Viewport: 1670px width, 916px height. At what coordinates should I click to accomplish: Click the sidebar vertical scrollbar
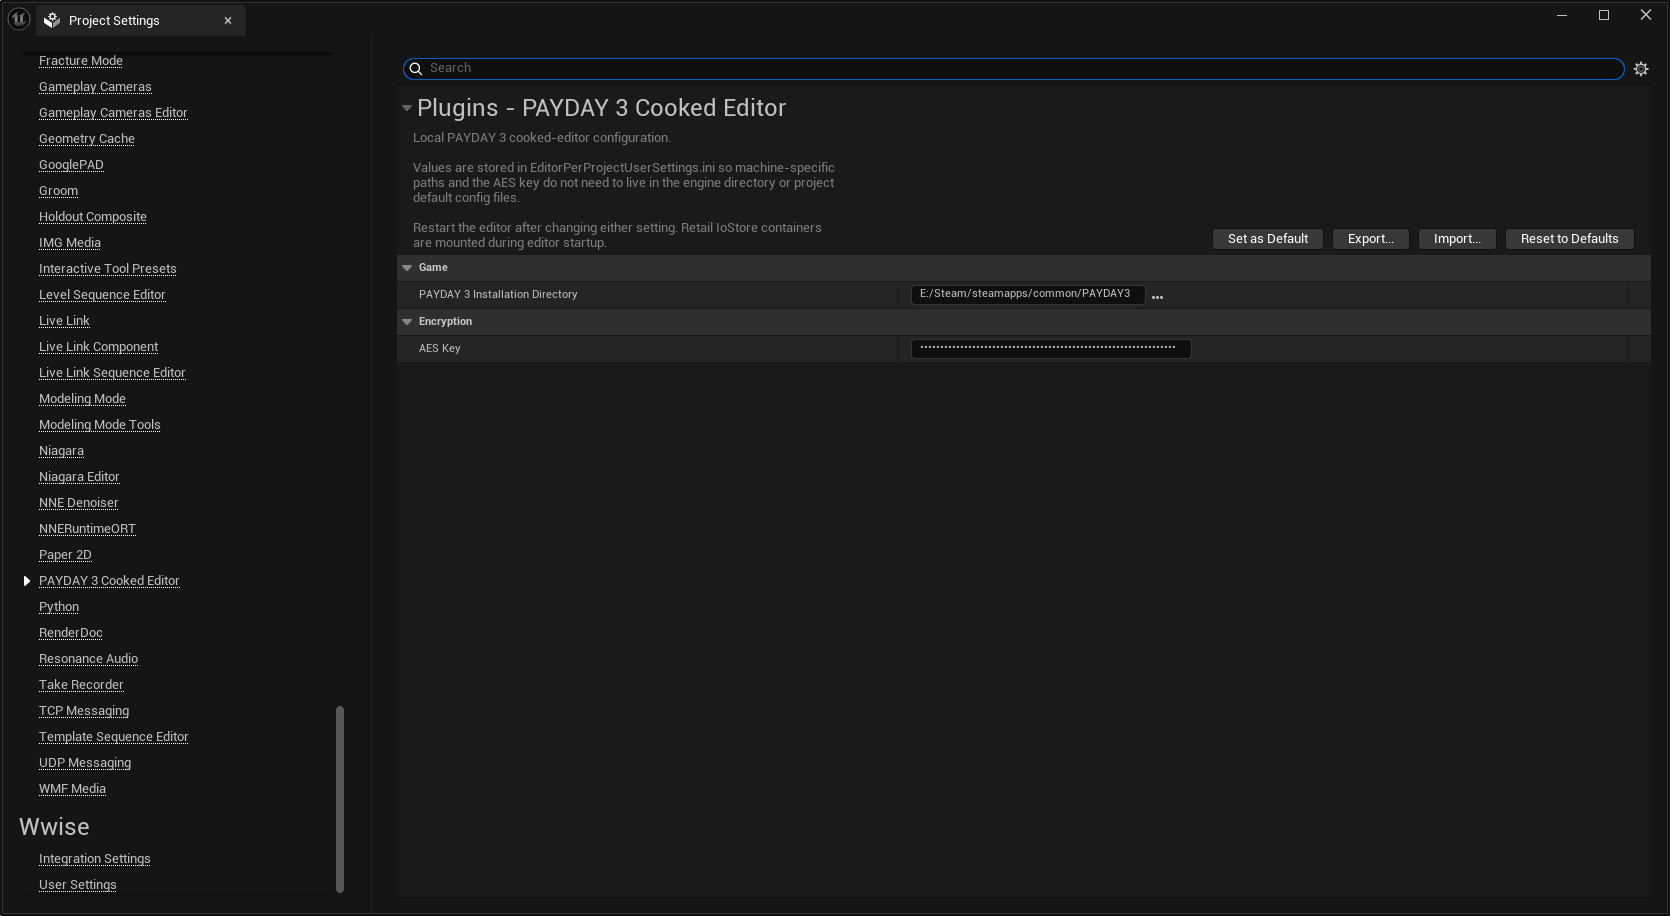click(x=340, y=799)
